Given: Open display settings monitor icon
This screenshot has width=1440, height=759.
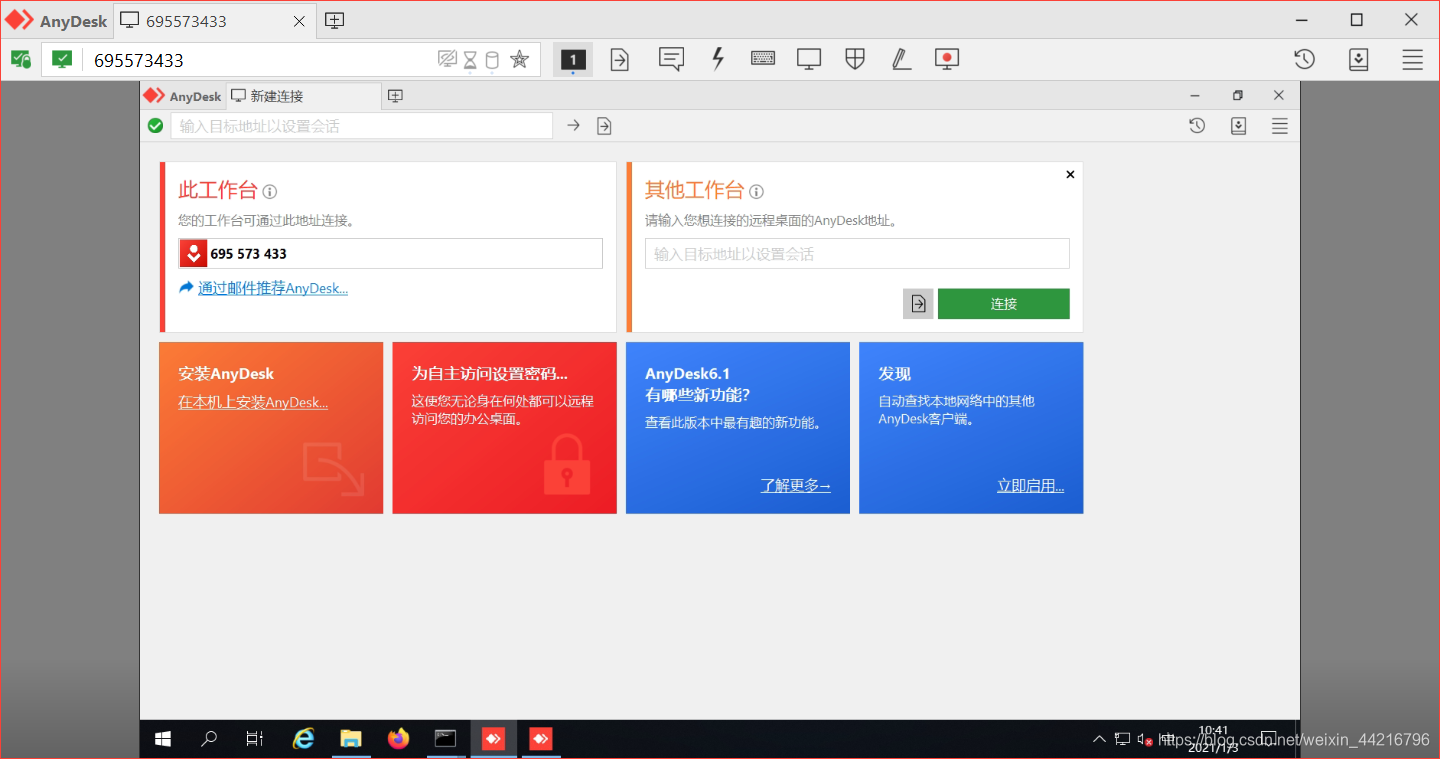Looking at the screenshot, I should [809, 60].
